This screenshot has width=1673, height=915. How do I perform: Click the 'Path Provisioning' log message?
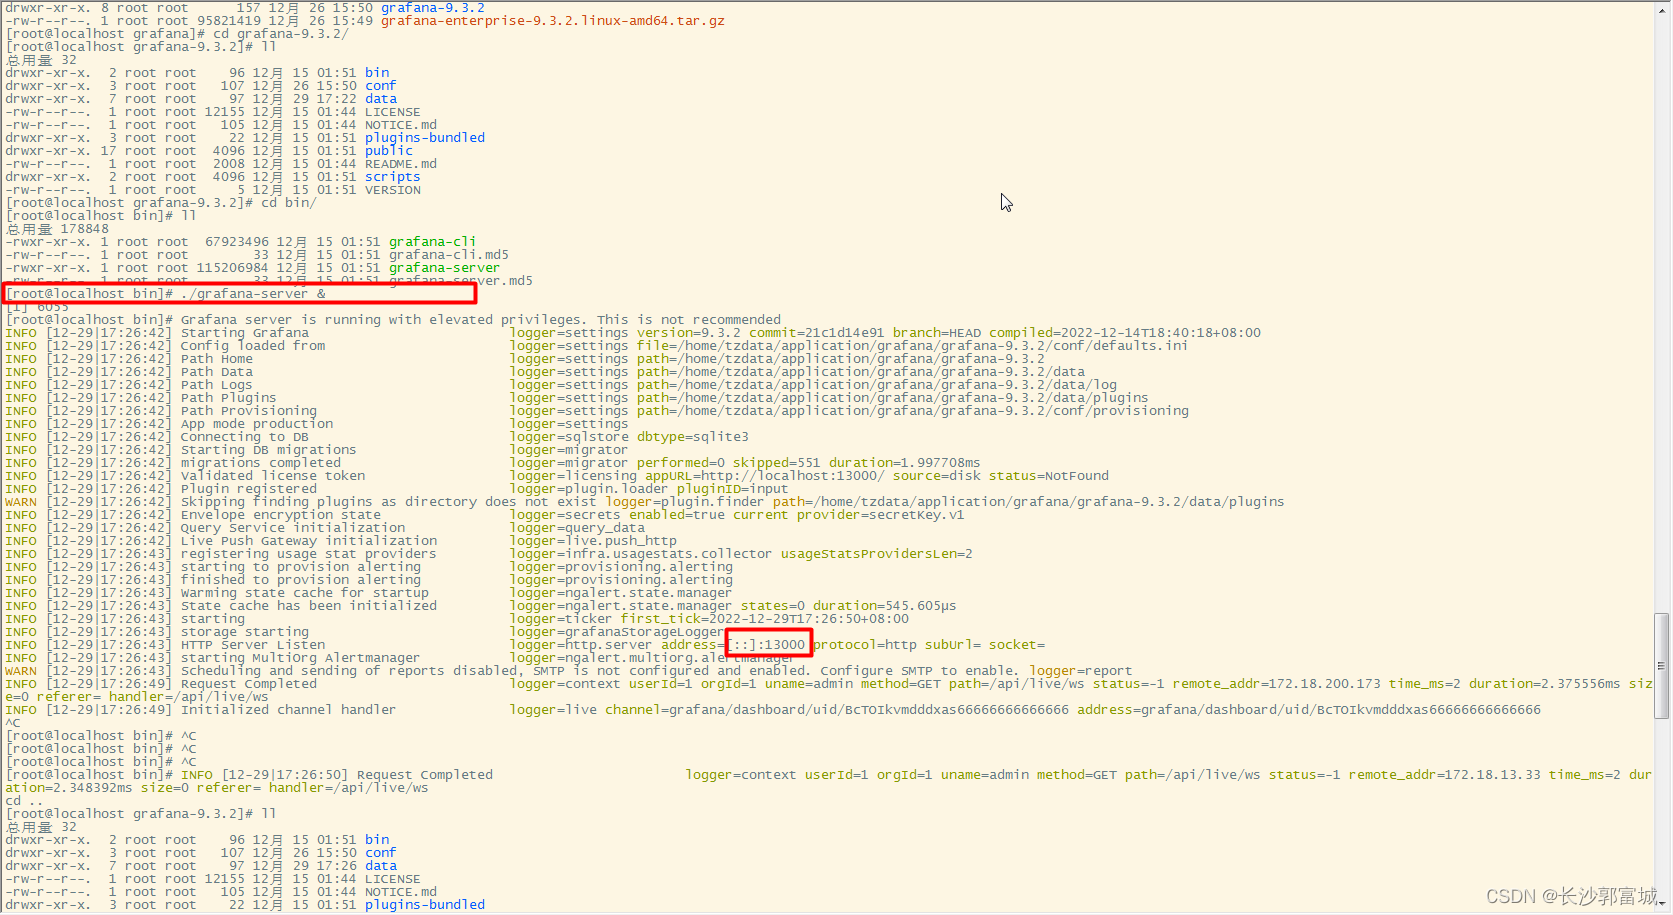[x=249, y=411]
